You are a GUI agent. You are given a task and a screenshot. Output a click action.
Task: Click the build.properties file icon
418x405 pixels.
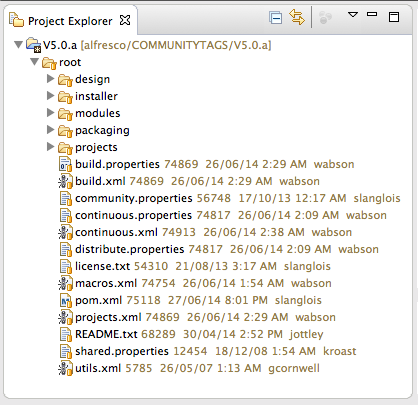pos(65,164)
